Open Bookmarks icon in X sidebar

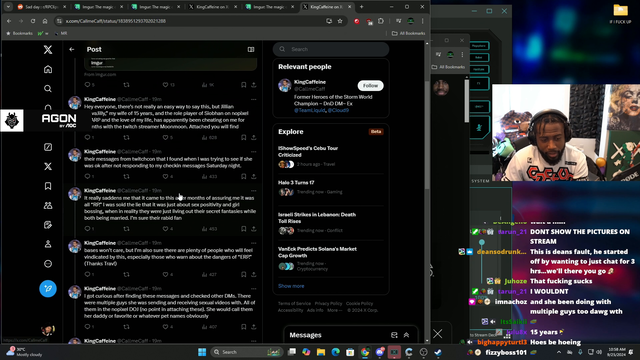48,186
